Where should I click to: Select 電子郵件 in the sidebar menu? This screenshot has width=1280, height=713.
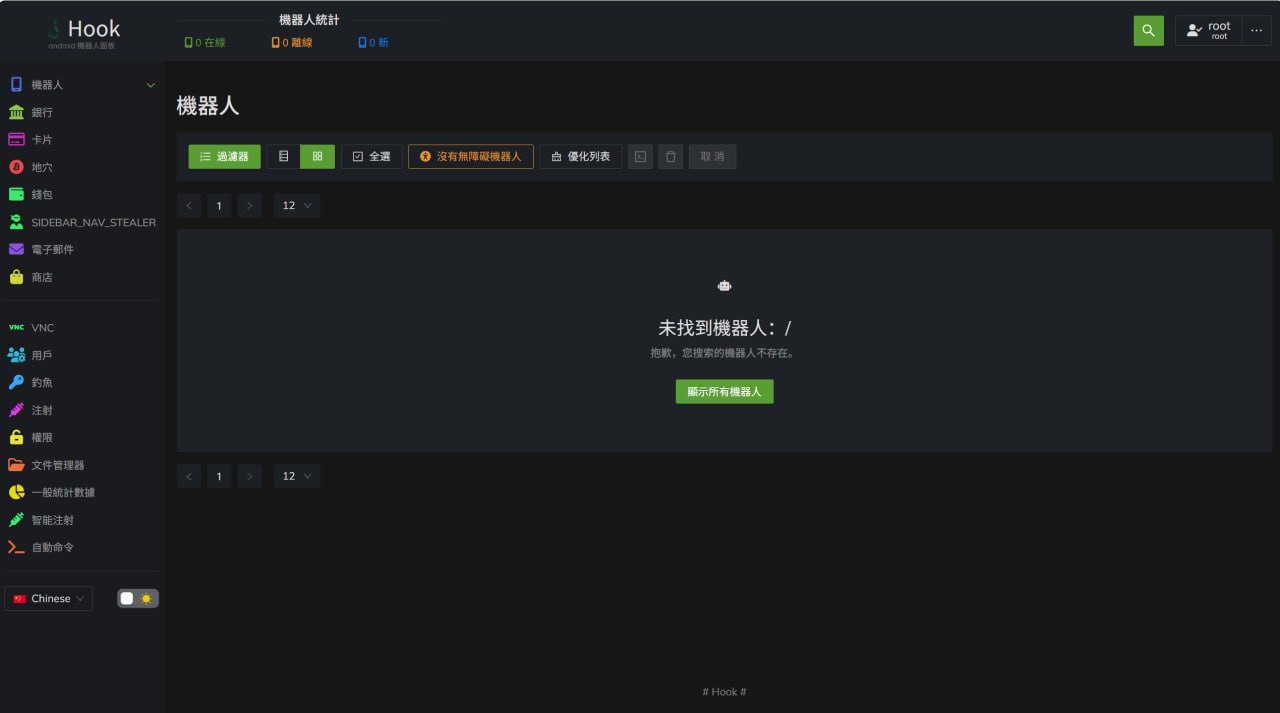(x=52, y=249)
